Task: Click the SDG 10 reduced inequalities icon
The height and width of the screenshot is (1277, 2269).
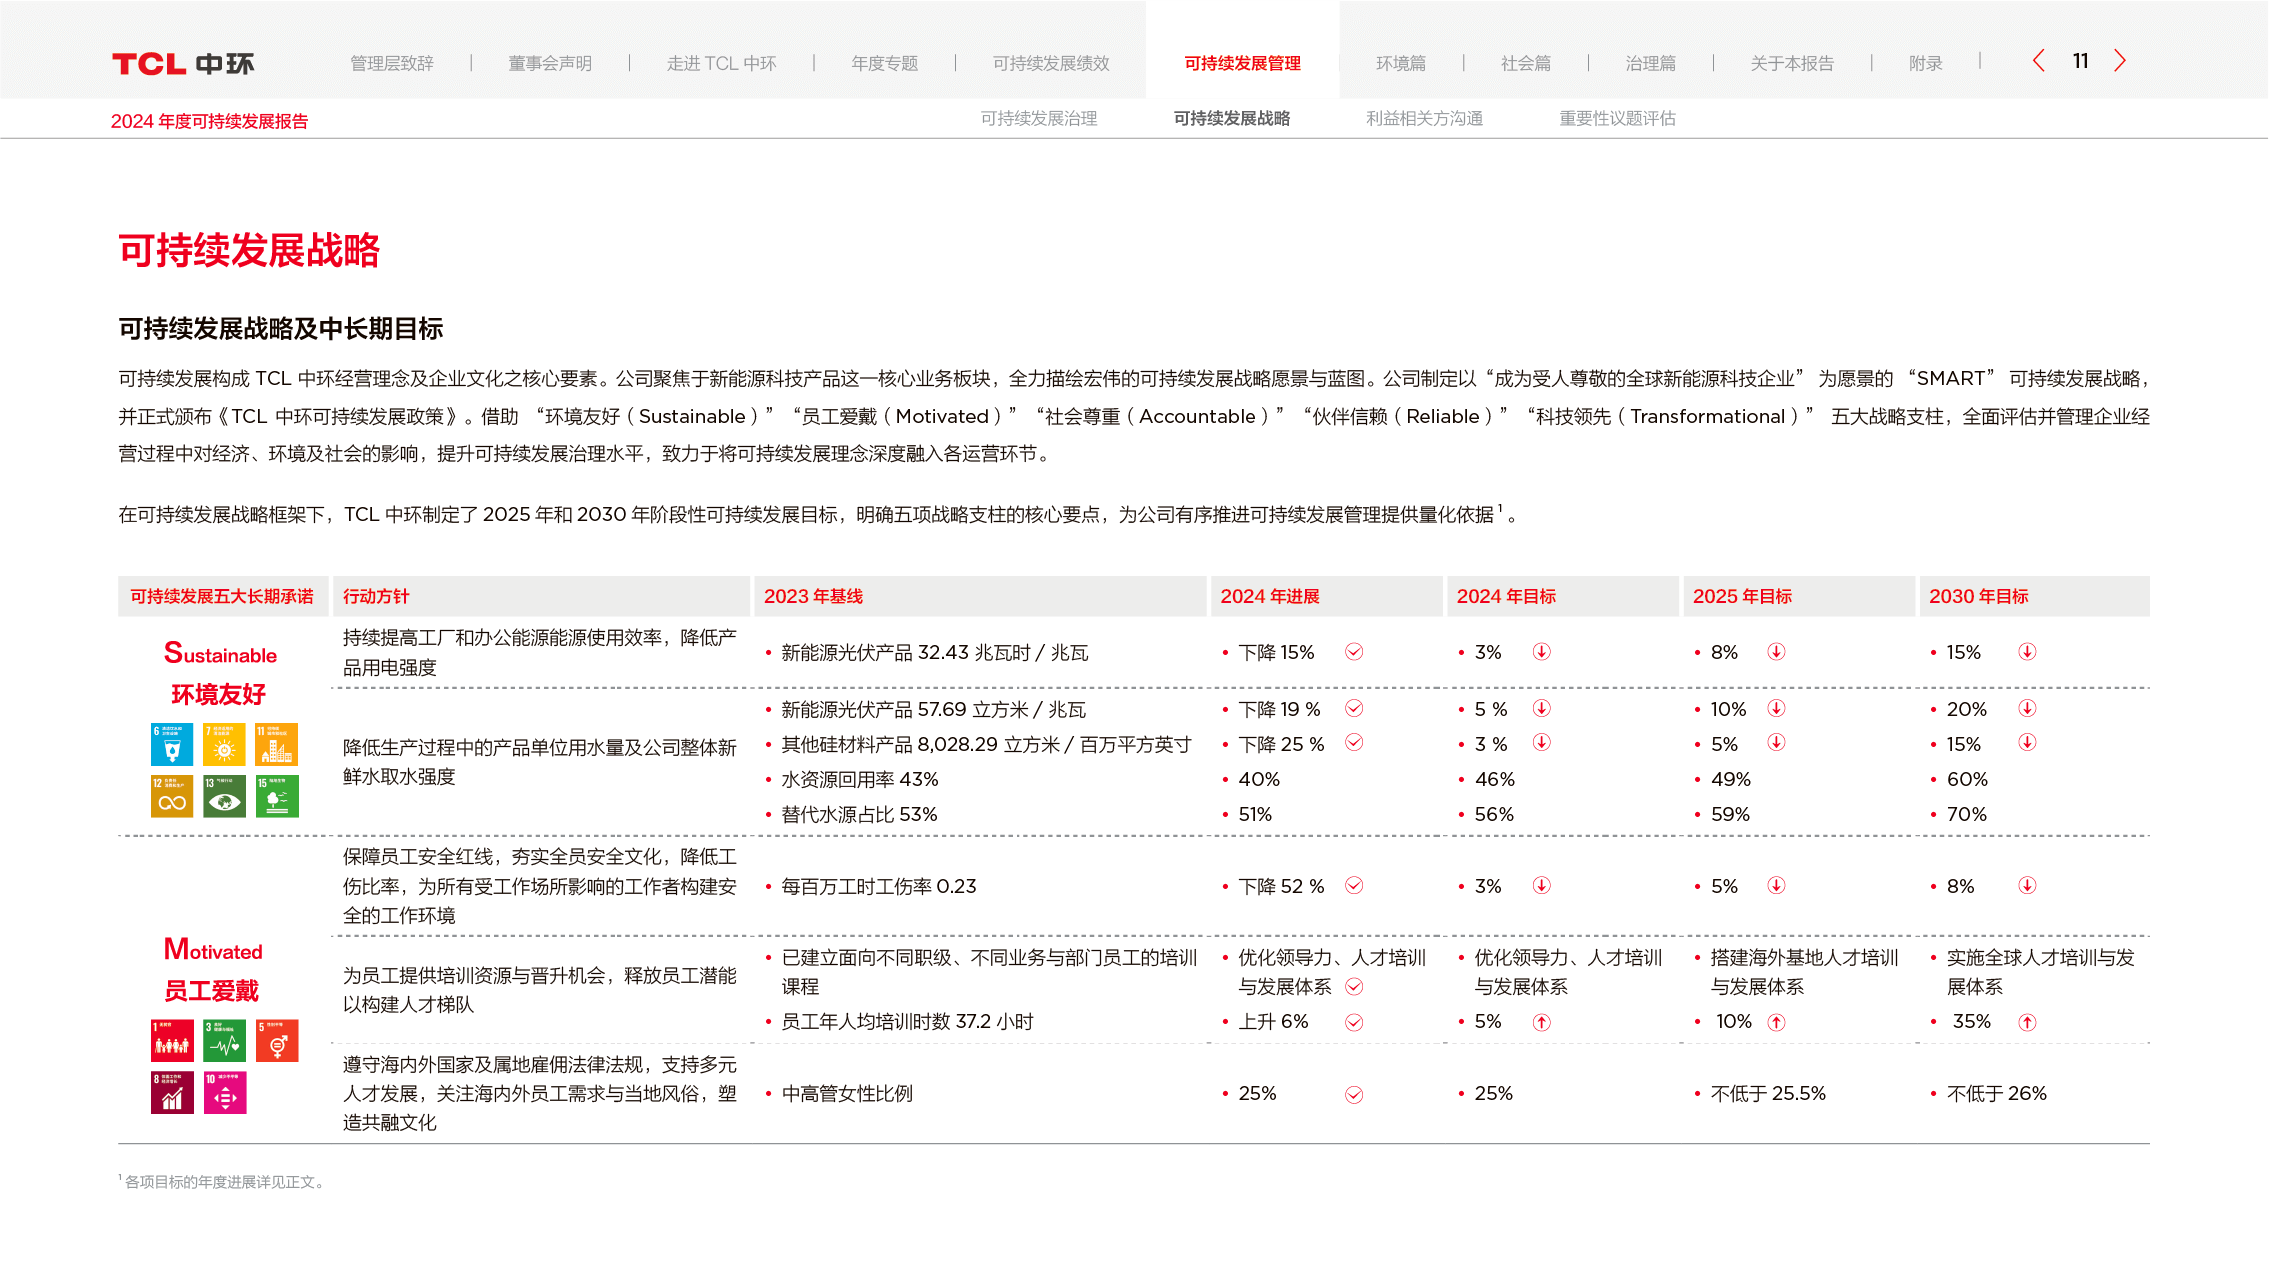Action: (225, 1092)
